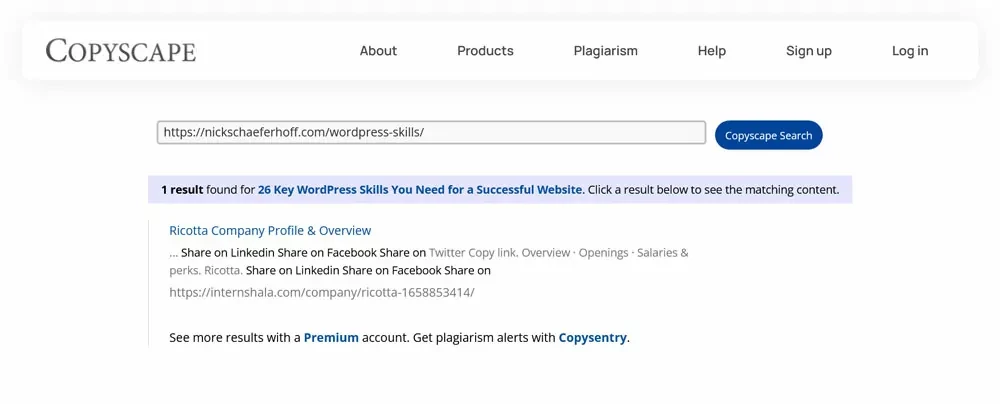The image size is (1000, 404).
Task: Click the internshala.com result URL
Action: click(x=321, y=292)
